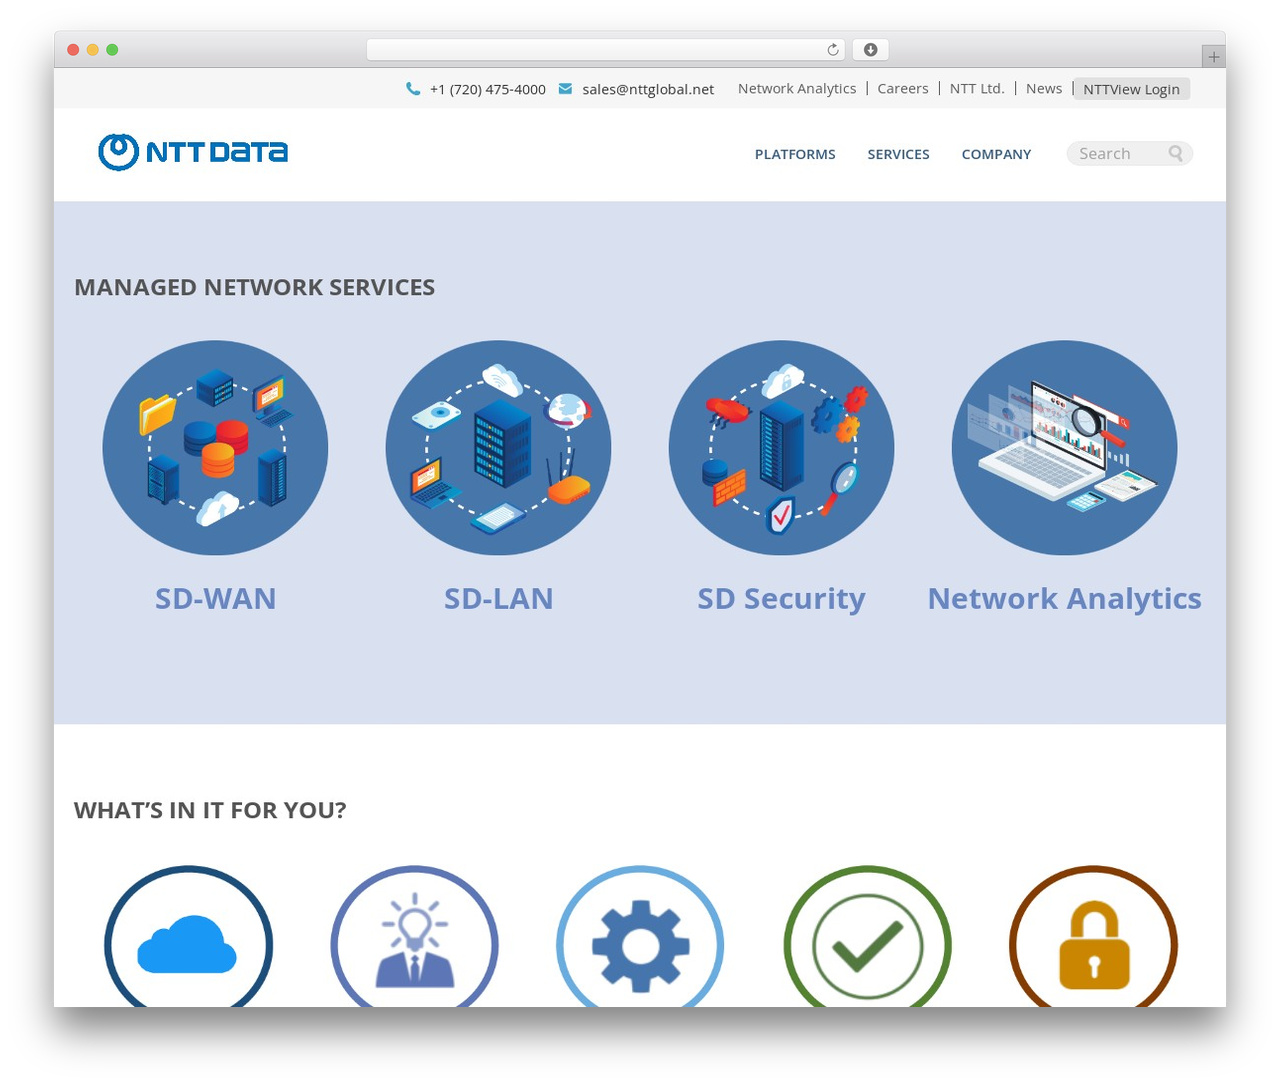Image resolution: width=1280 pixels, height=1084 pixels.
Task: Open the Network Analytics laptop illustration
Action: coord(1064,448)
